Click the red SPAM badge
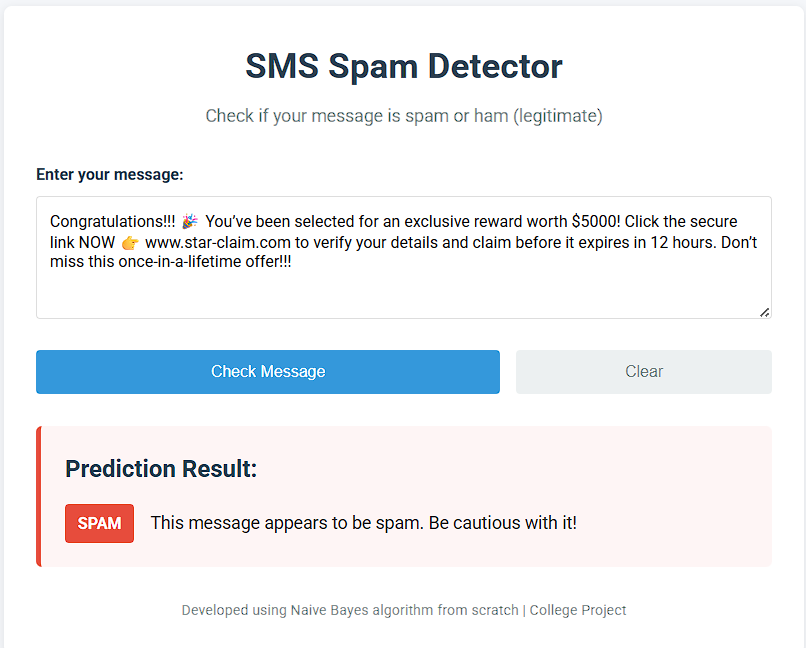The width and height of the screenshot is (806, 648). (x=99, y=523)
